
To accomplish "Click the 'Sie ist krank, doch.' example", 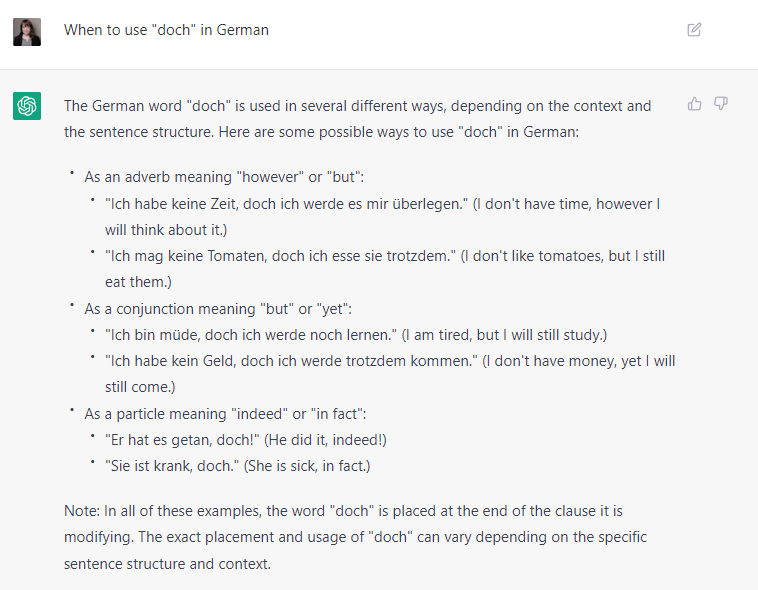I will click(238, 466).
